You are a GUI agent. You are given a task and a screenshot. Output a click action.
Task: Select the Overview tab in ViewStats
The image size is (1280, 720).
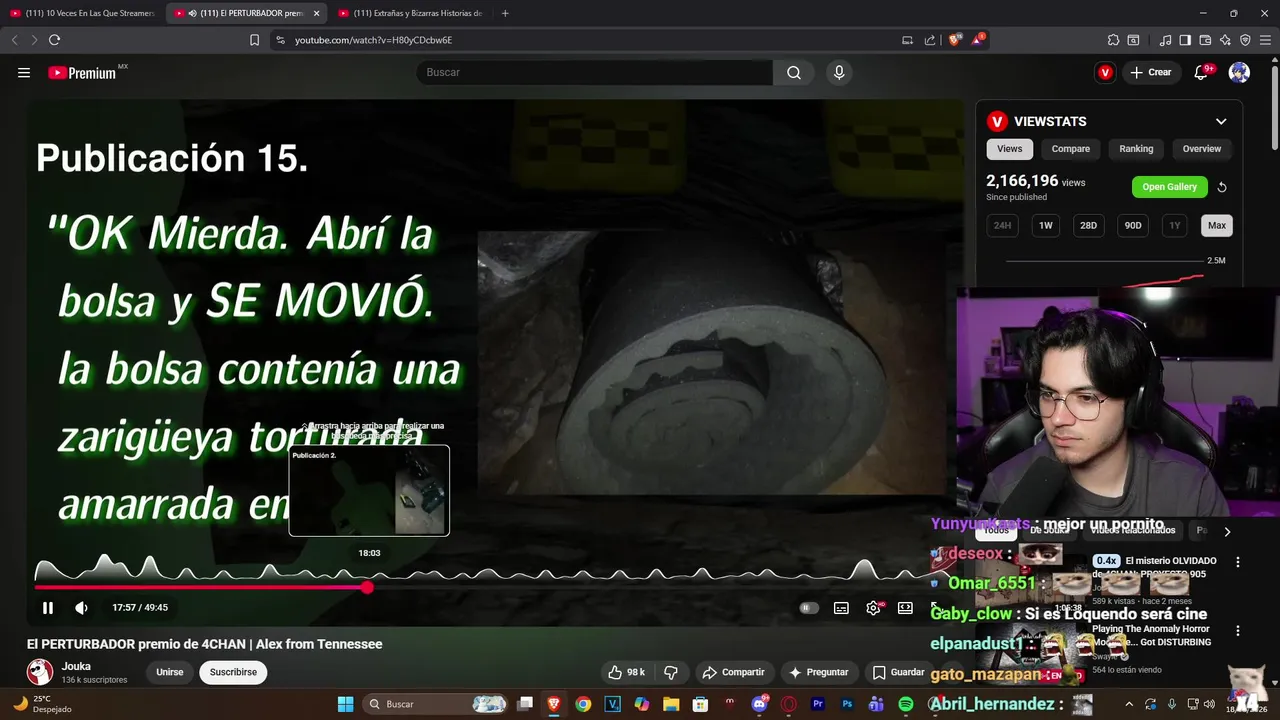pos(1202,149)
